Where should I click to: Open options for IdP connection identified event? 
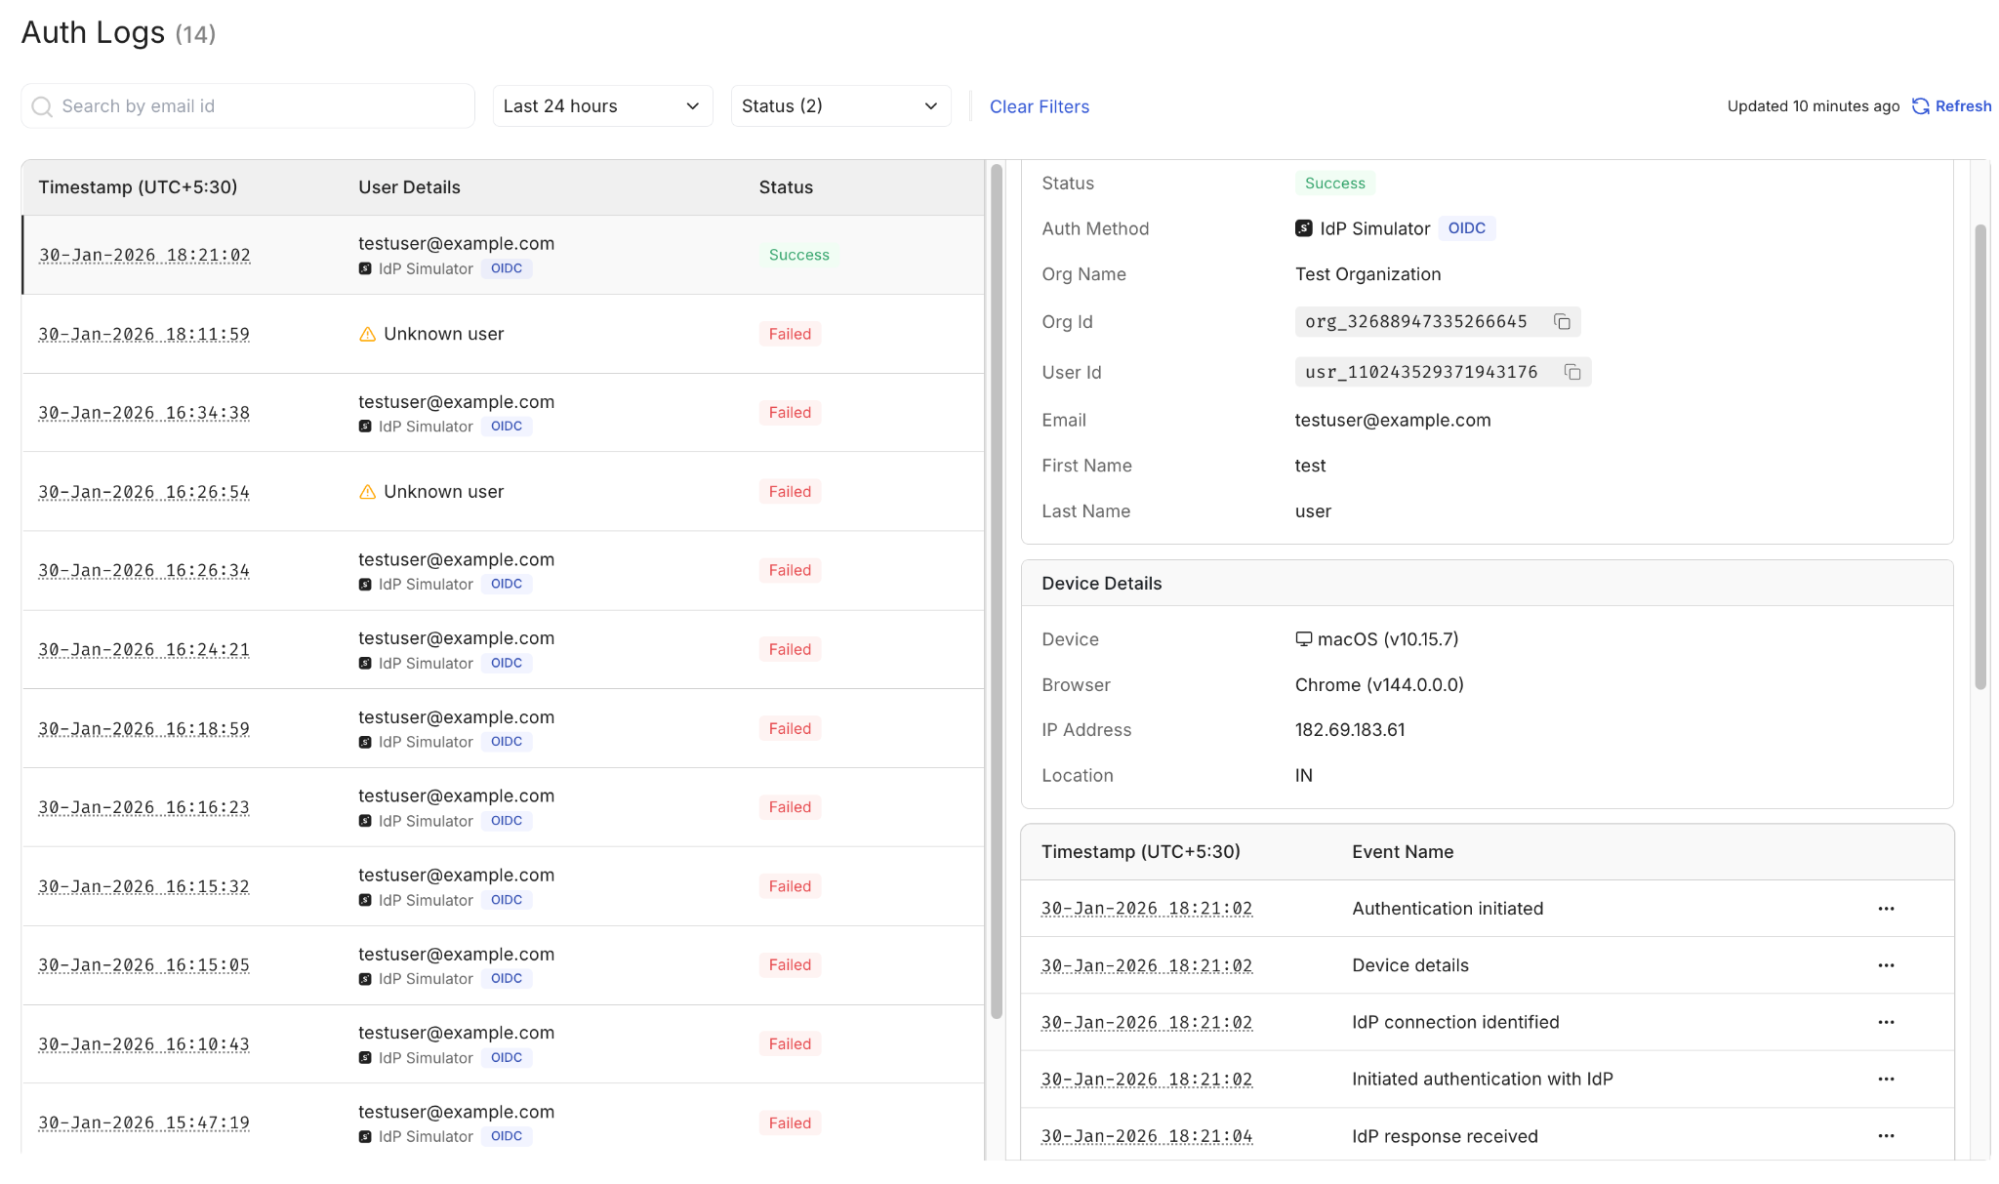tap(1885, 1022)
